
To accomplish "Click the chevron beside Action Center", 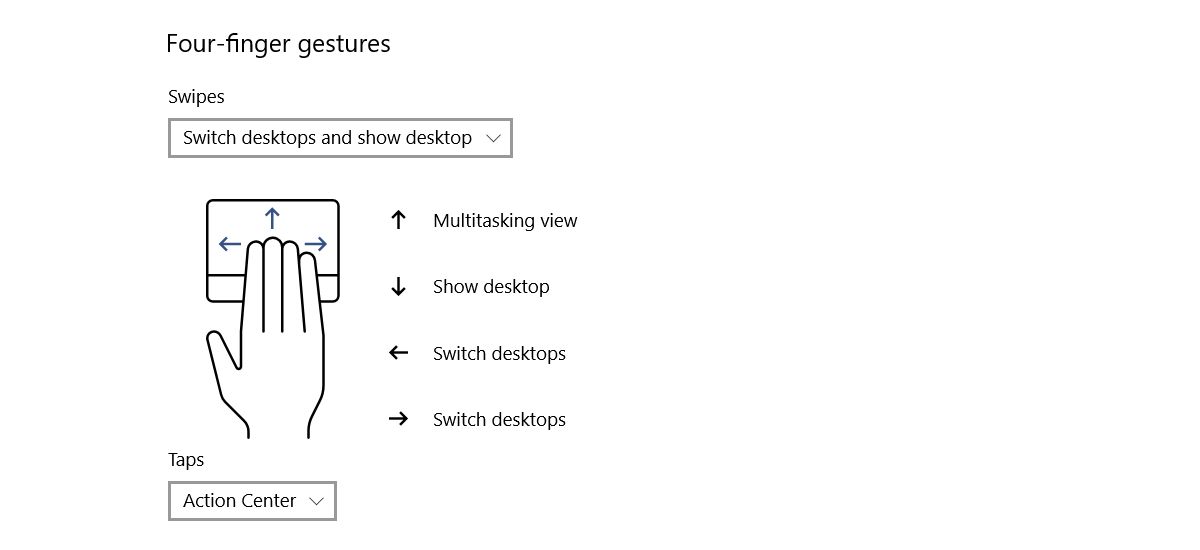I will pos(317,501).
